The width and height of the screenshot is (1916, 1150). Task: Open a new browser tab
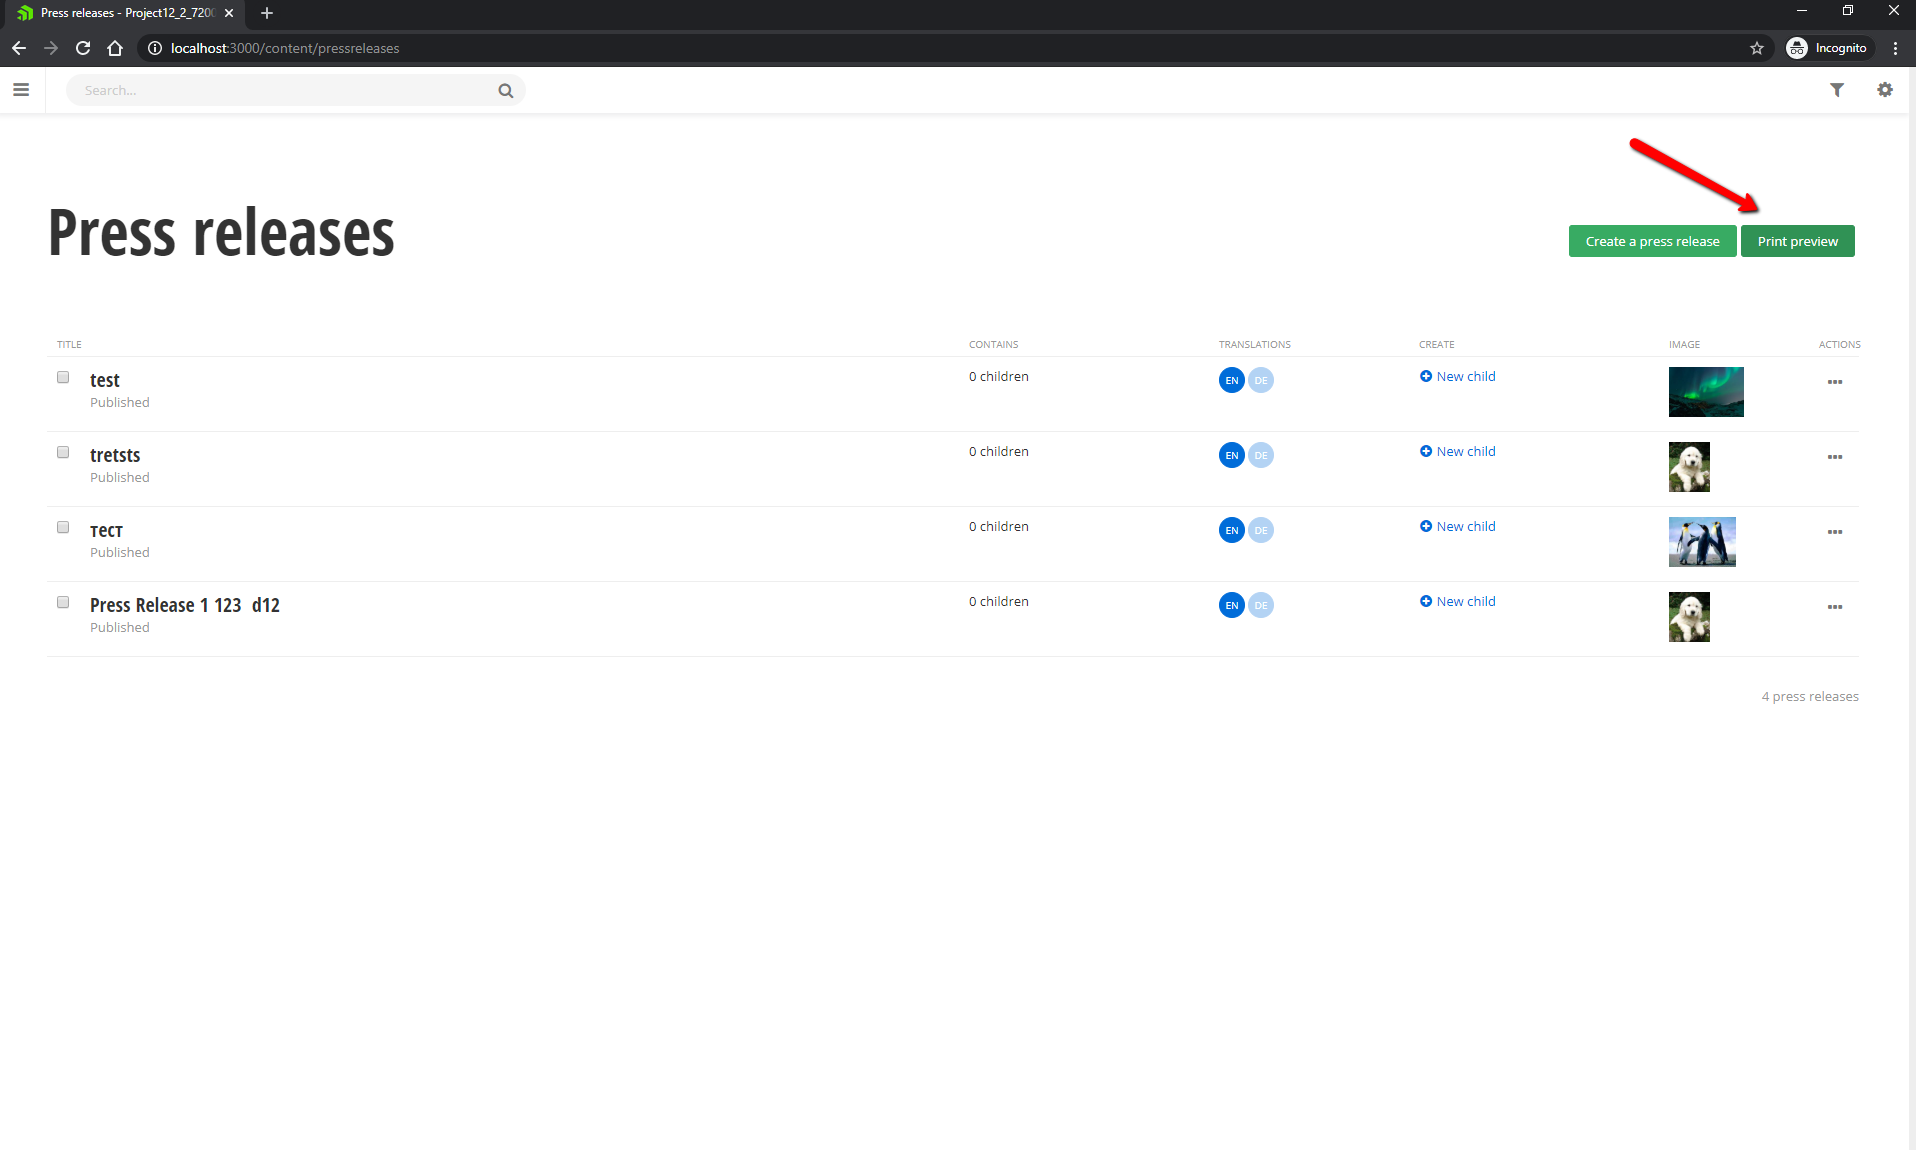[267, 13]
